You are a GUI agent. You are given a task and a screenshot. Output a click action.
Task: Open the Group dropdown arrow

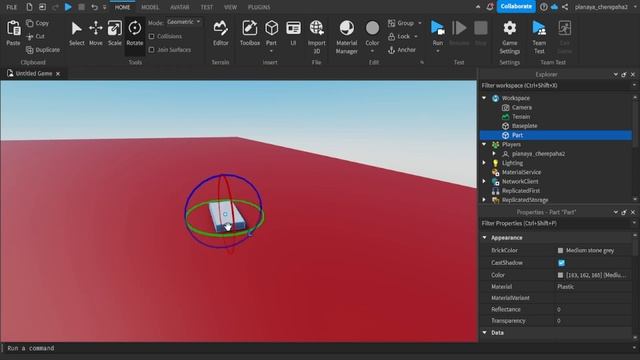(420, 23)
